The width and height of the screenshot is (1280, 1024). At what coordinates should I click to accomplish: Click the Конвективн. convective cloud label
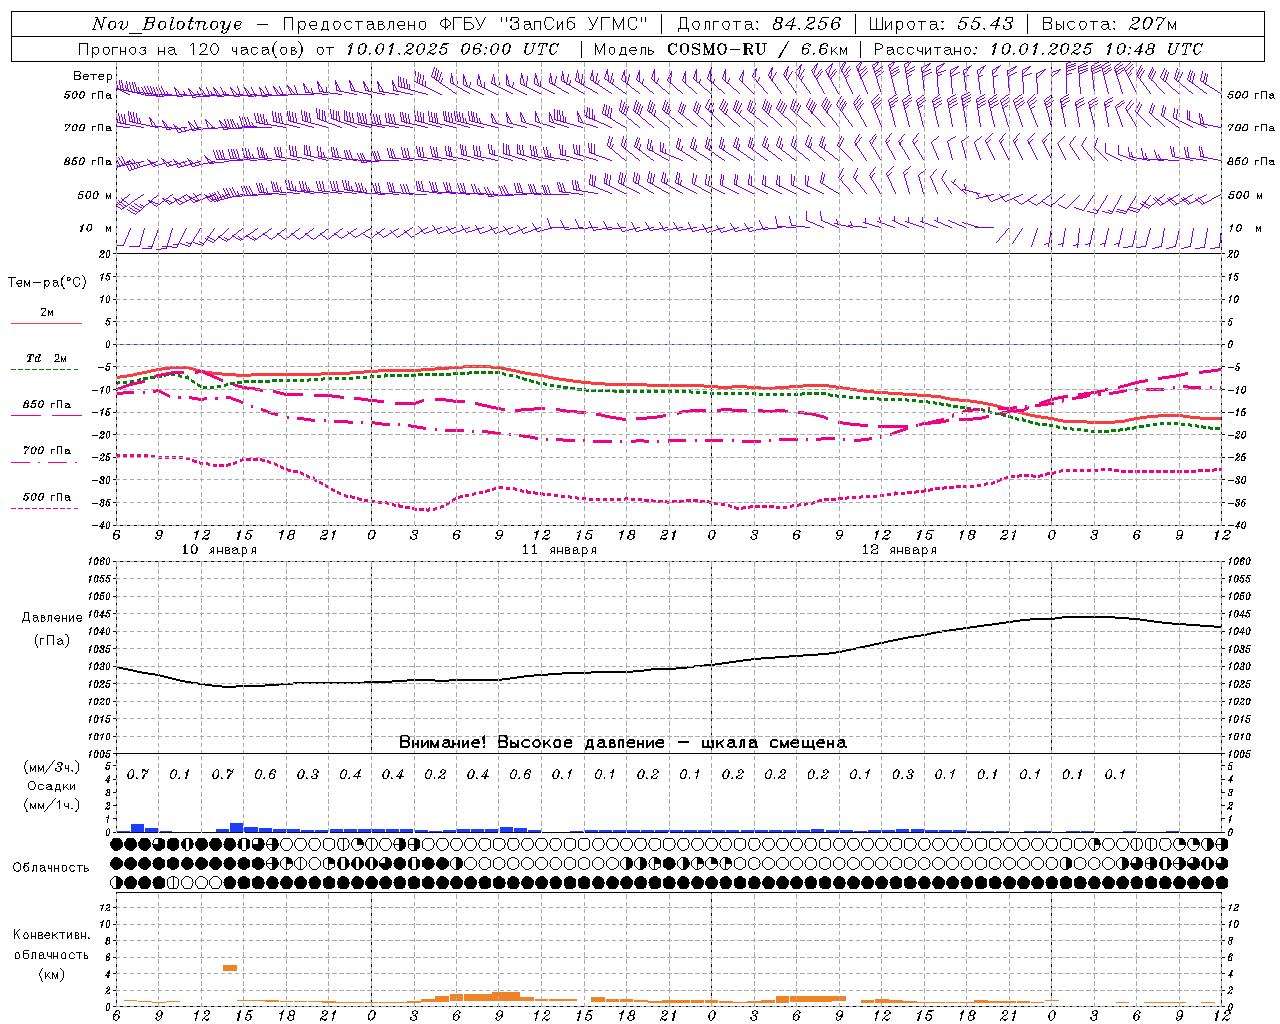[51, 935]
